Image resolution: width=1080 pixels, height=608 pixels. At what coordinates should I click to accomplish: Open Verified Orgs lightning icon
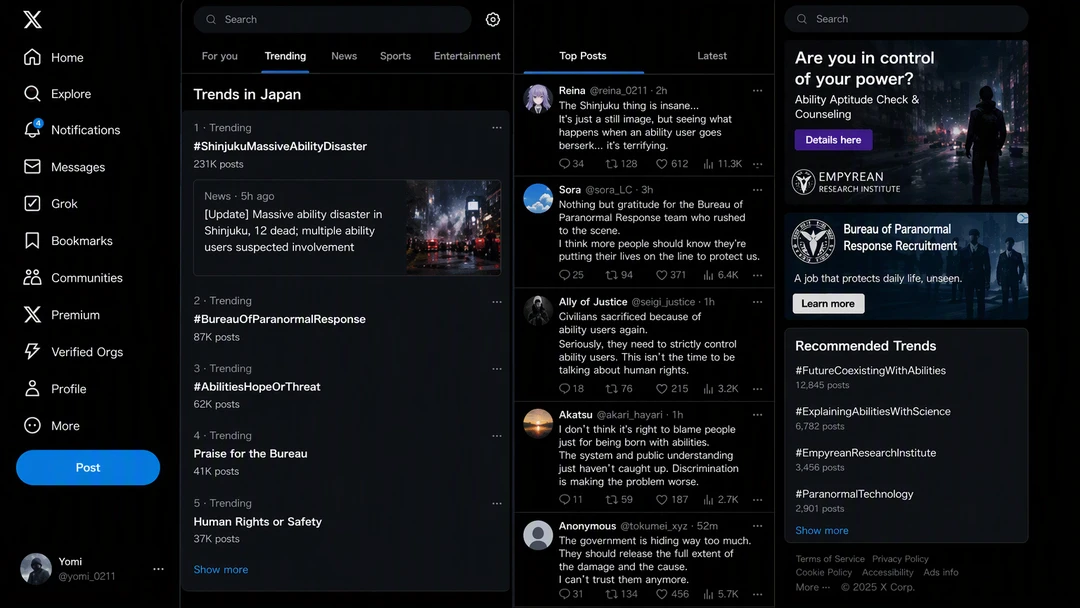pyautogui.click(x=32, y=351)
